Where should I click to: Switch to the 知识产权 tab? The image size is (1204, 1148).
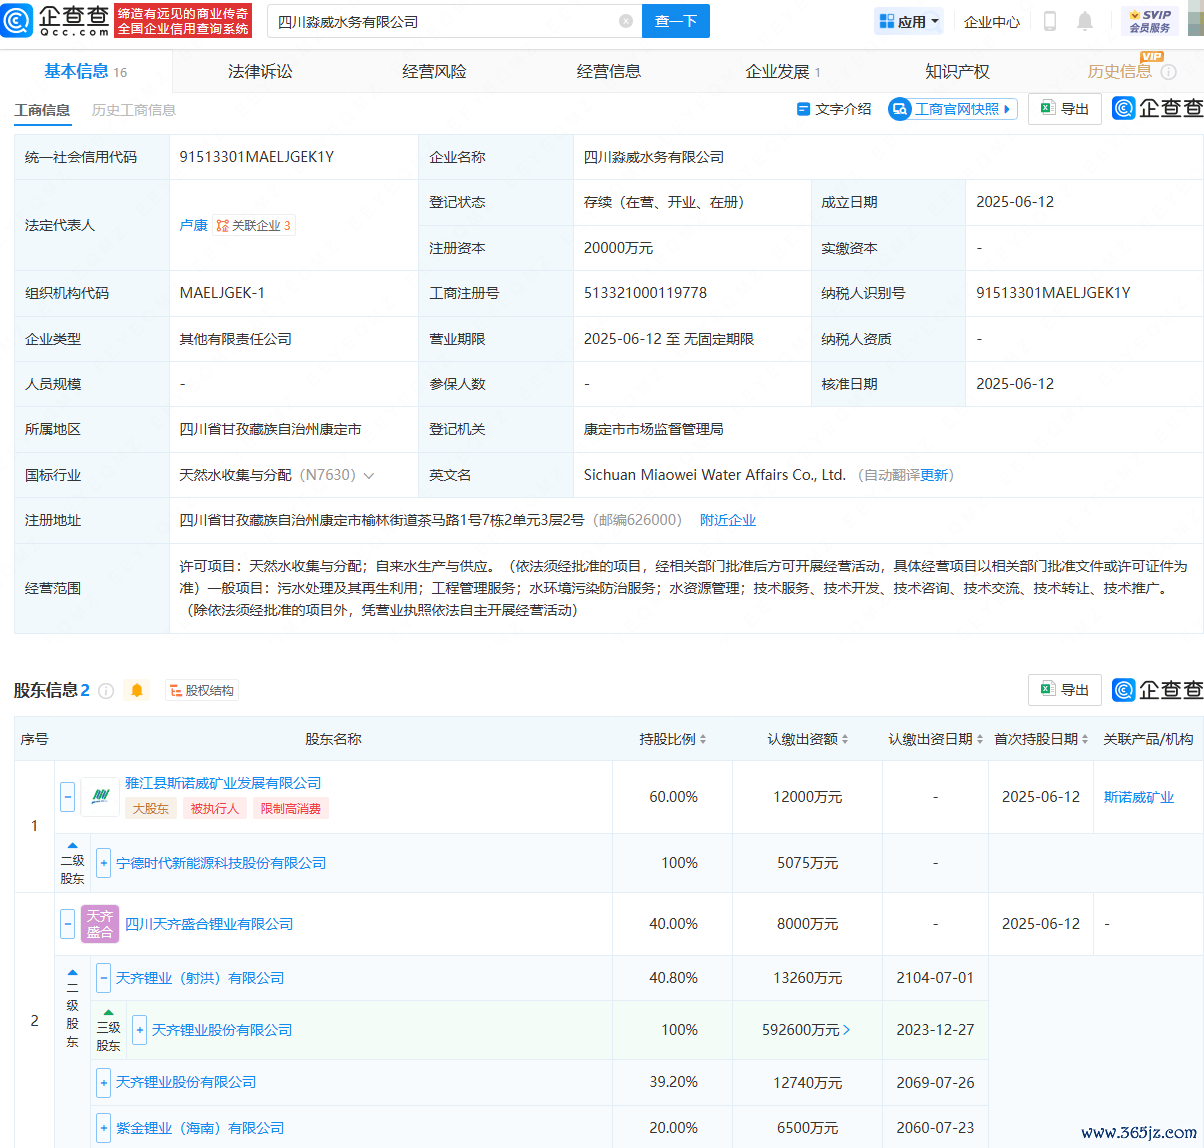tap(957, 71)
